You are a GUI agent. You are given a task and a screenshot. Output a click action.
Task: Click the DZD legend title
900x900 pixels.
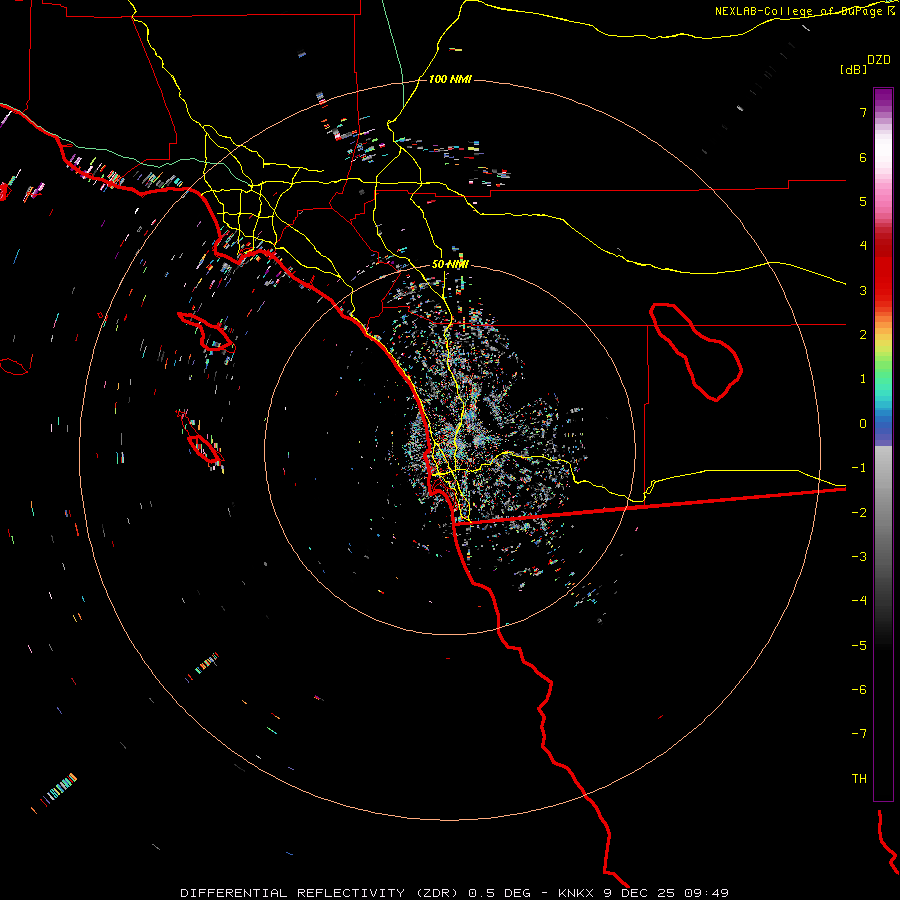879,60
